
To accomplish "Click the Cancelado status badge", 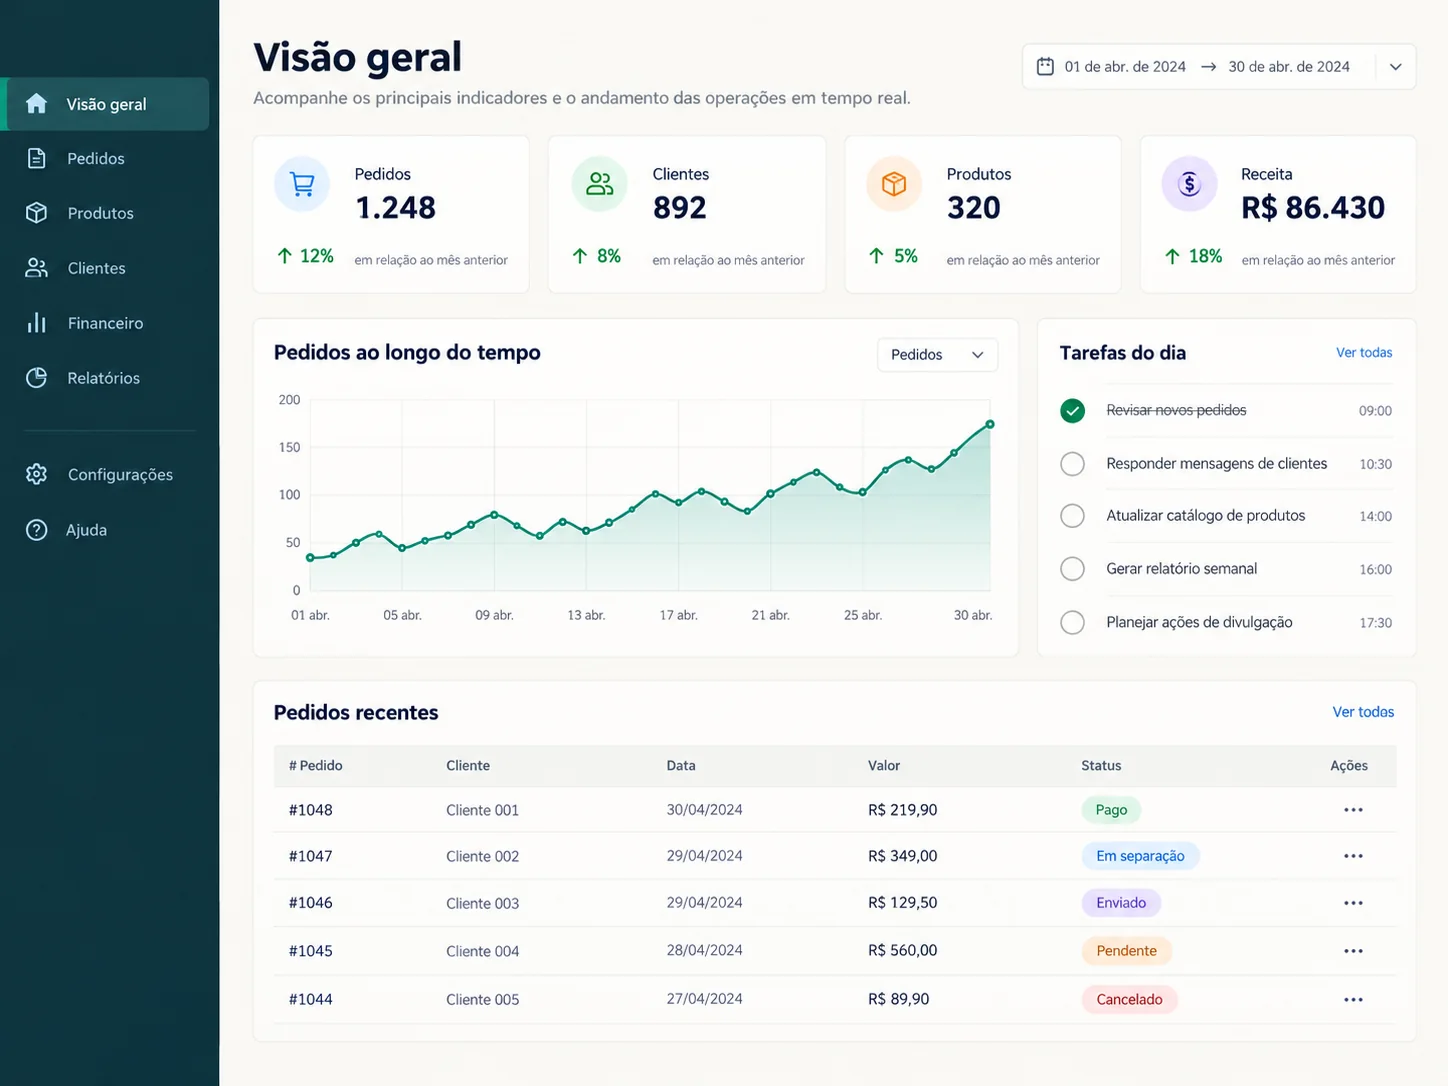I will 1129,999.
